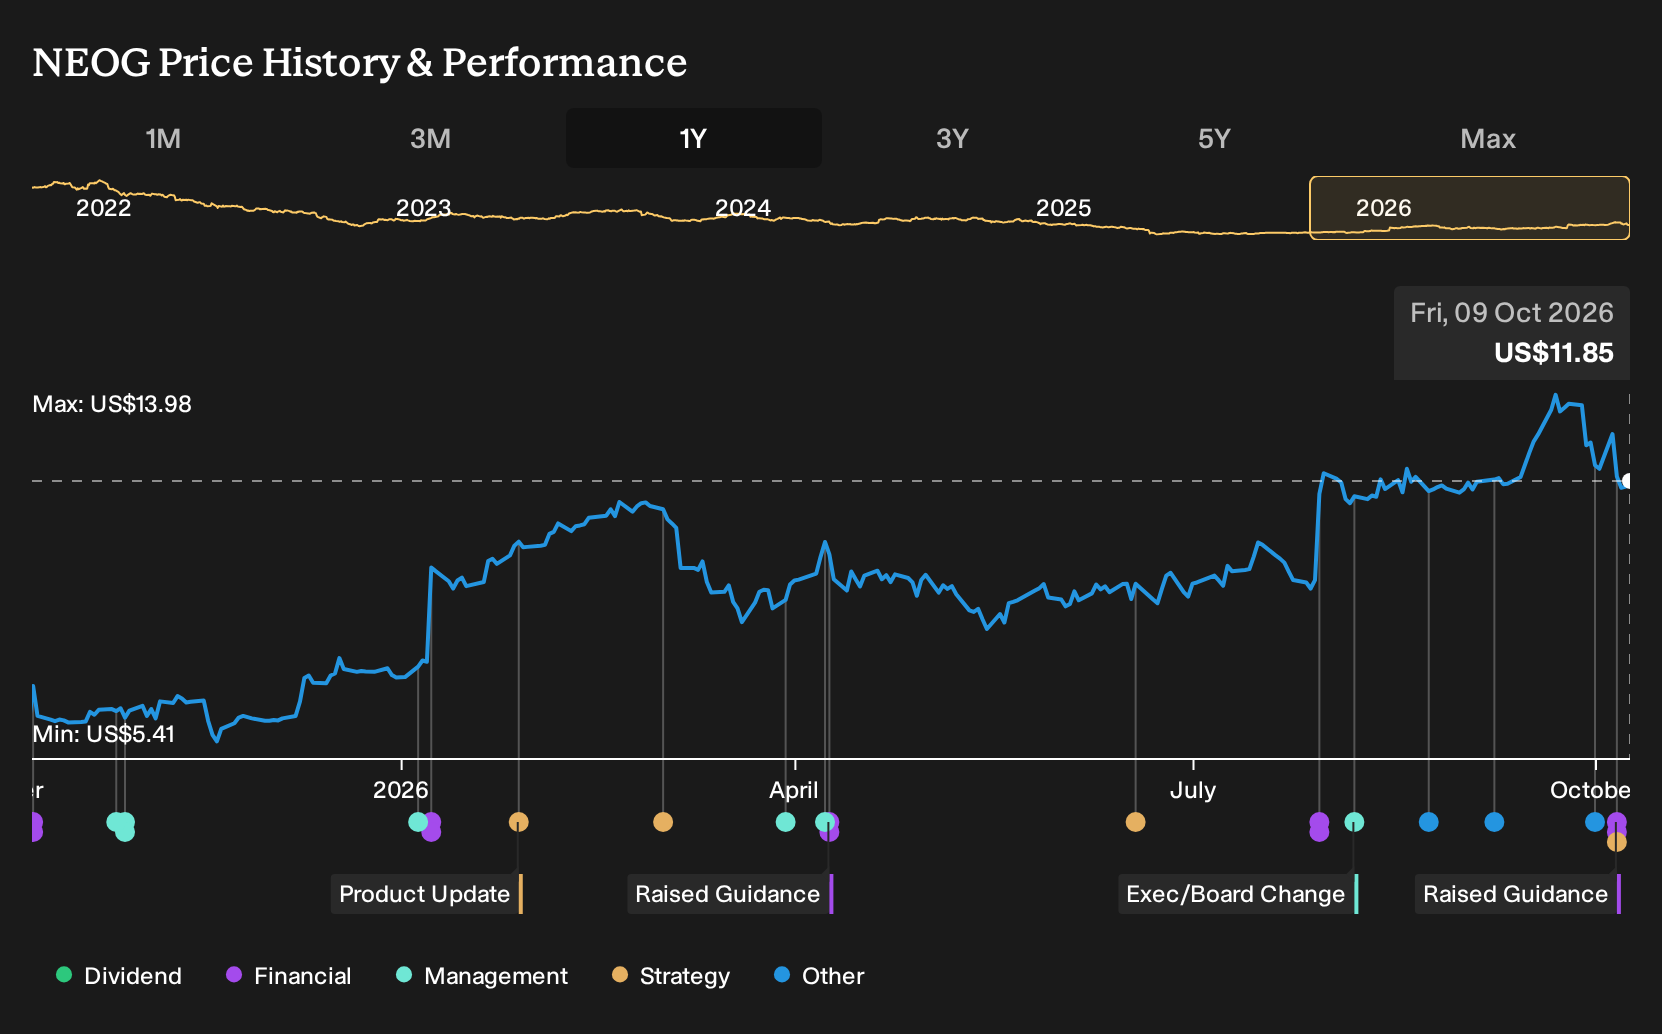Click the first blue Other marker after July

[x=1429, y=822]
